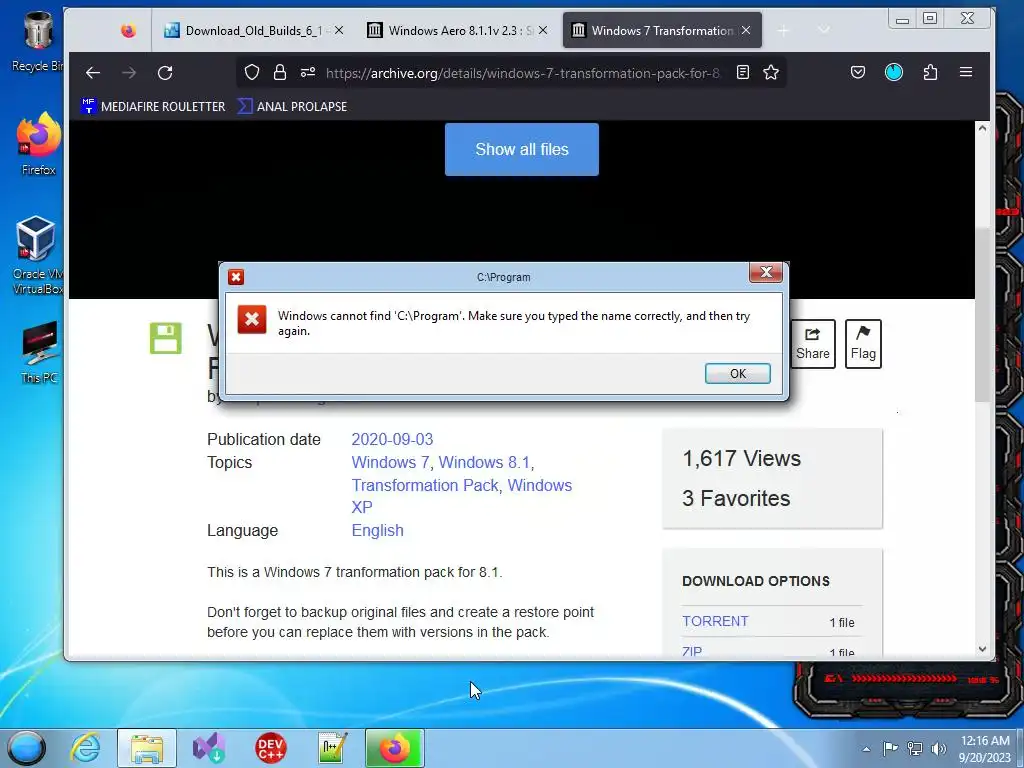Open the Recycle Bin desktop icon
Image resolution: width=1024 pixels, height=768 pixels.
coord(37,42)
